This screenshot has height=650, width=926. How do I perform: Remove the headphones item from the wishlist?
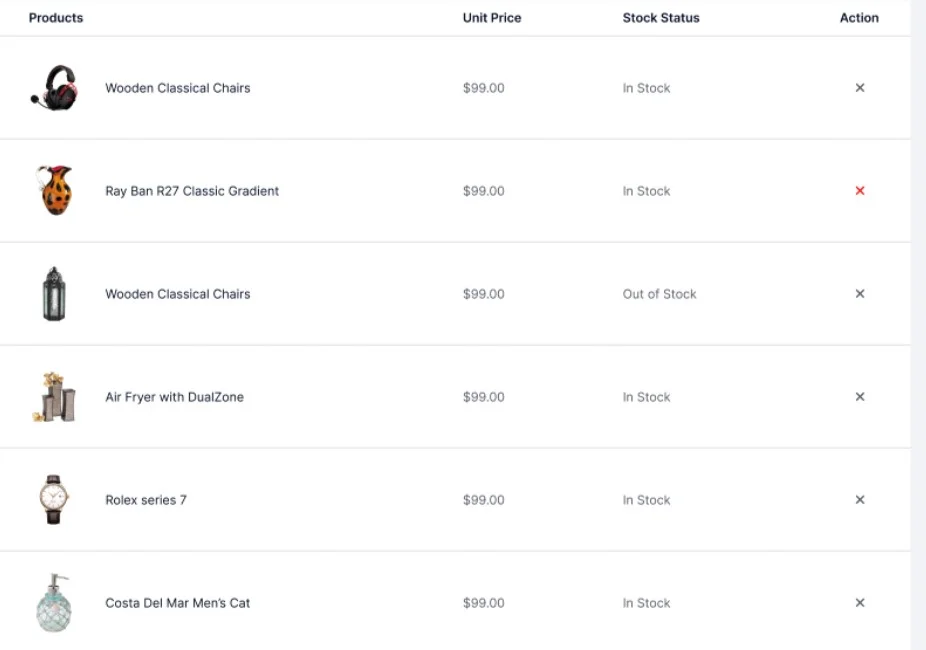[x=859, y=88]
